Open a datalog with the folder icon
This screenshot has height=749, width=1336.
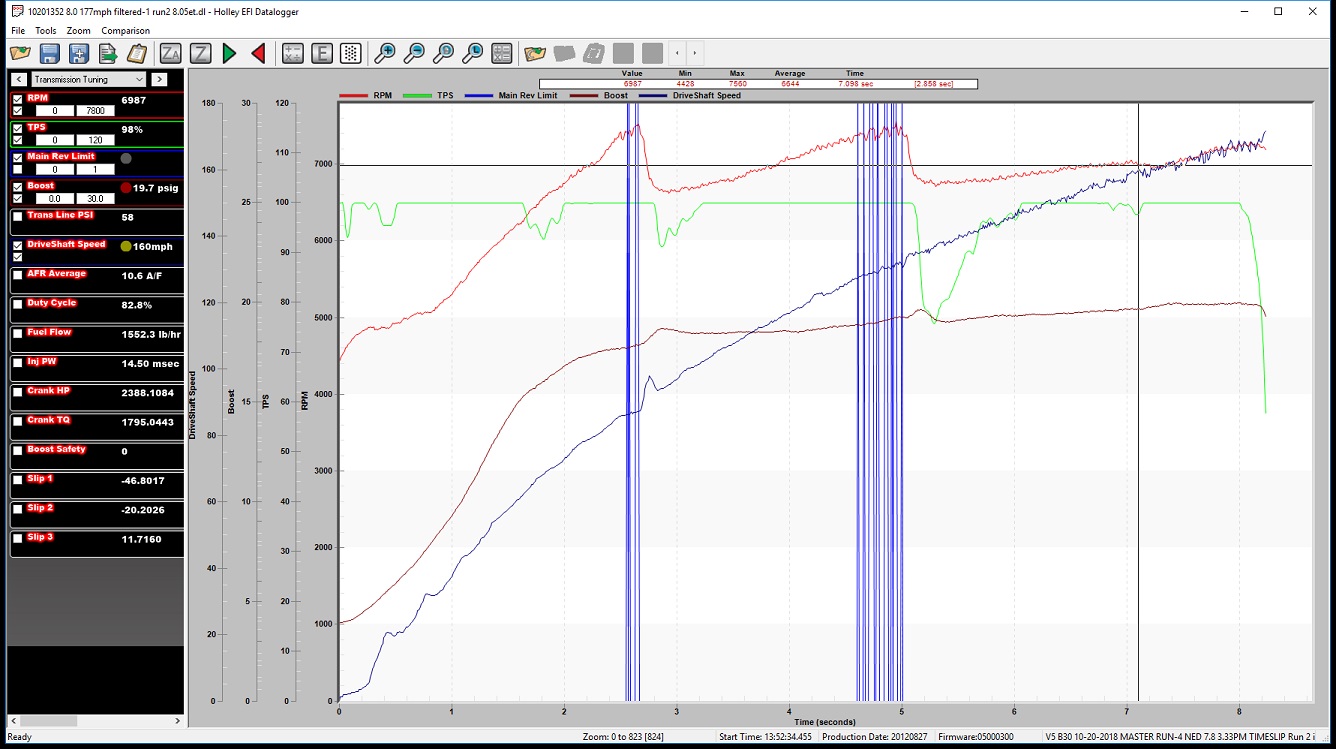20,53
